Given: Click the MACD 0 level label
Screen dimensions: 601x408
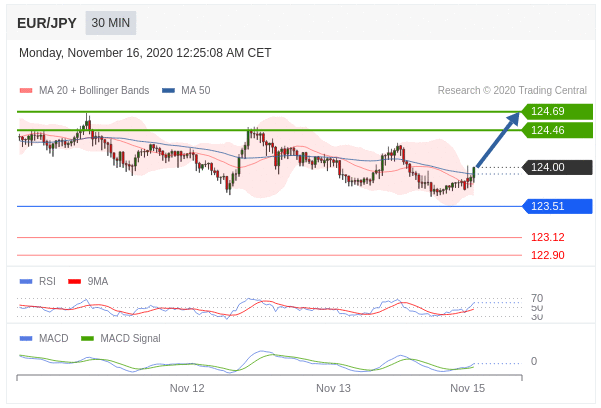Looking at the screenshot, I should click(534, 361).
